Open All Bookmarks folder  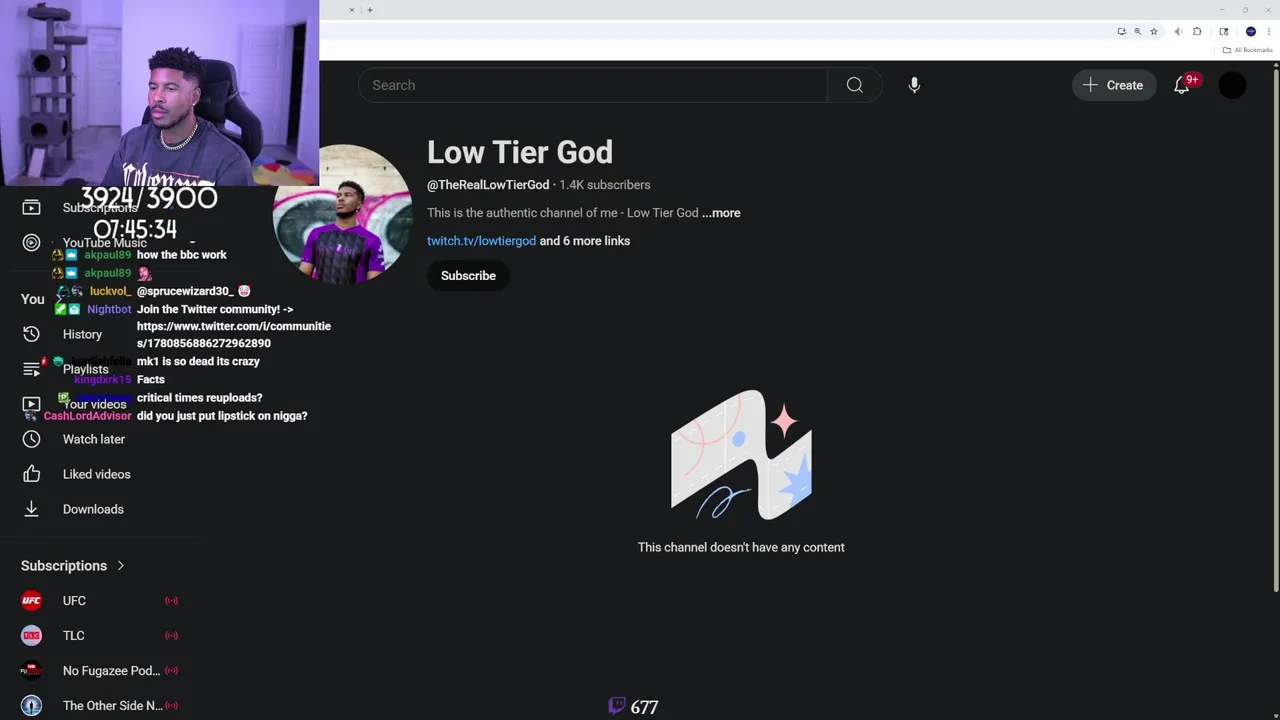(x=1246, y=50)
